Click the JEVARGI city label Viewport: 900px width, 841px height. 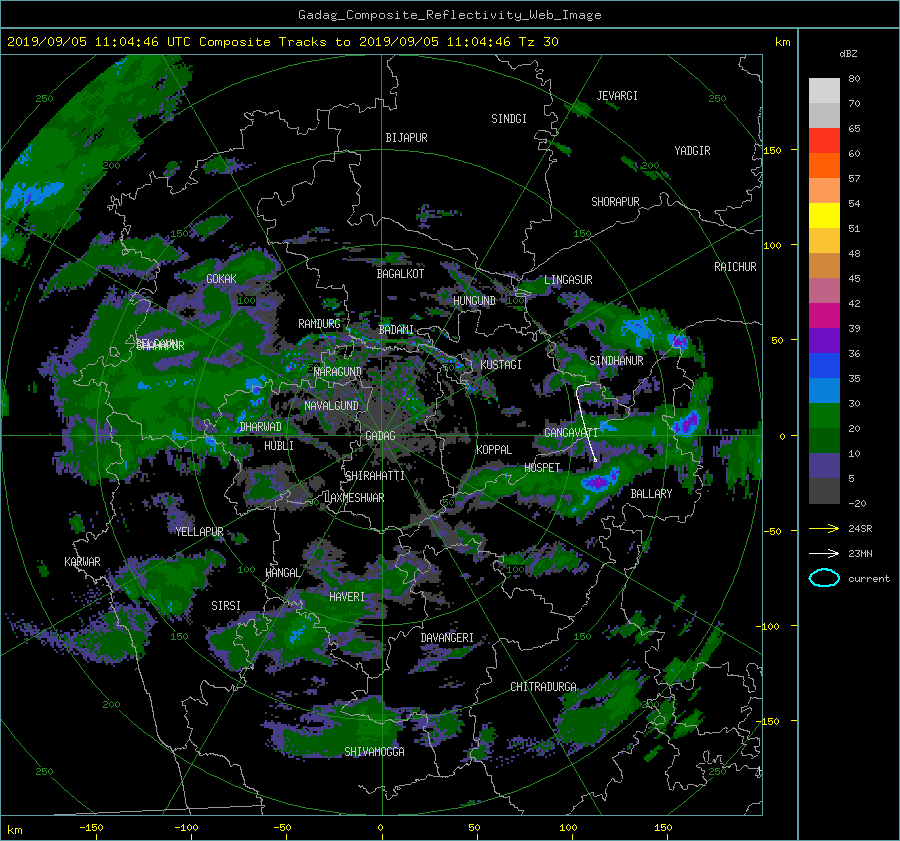(617, 96)
